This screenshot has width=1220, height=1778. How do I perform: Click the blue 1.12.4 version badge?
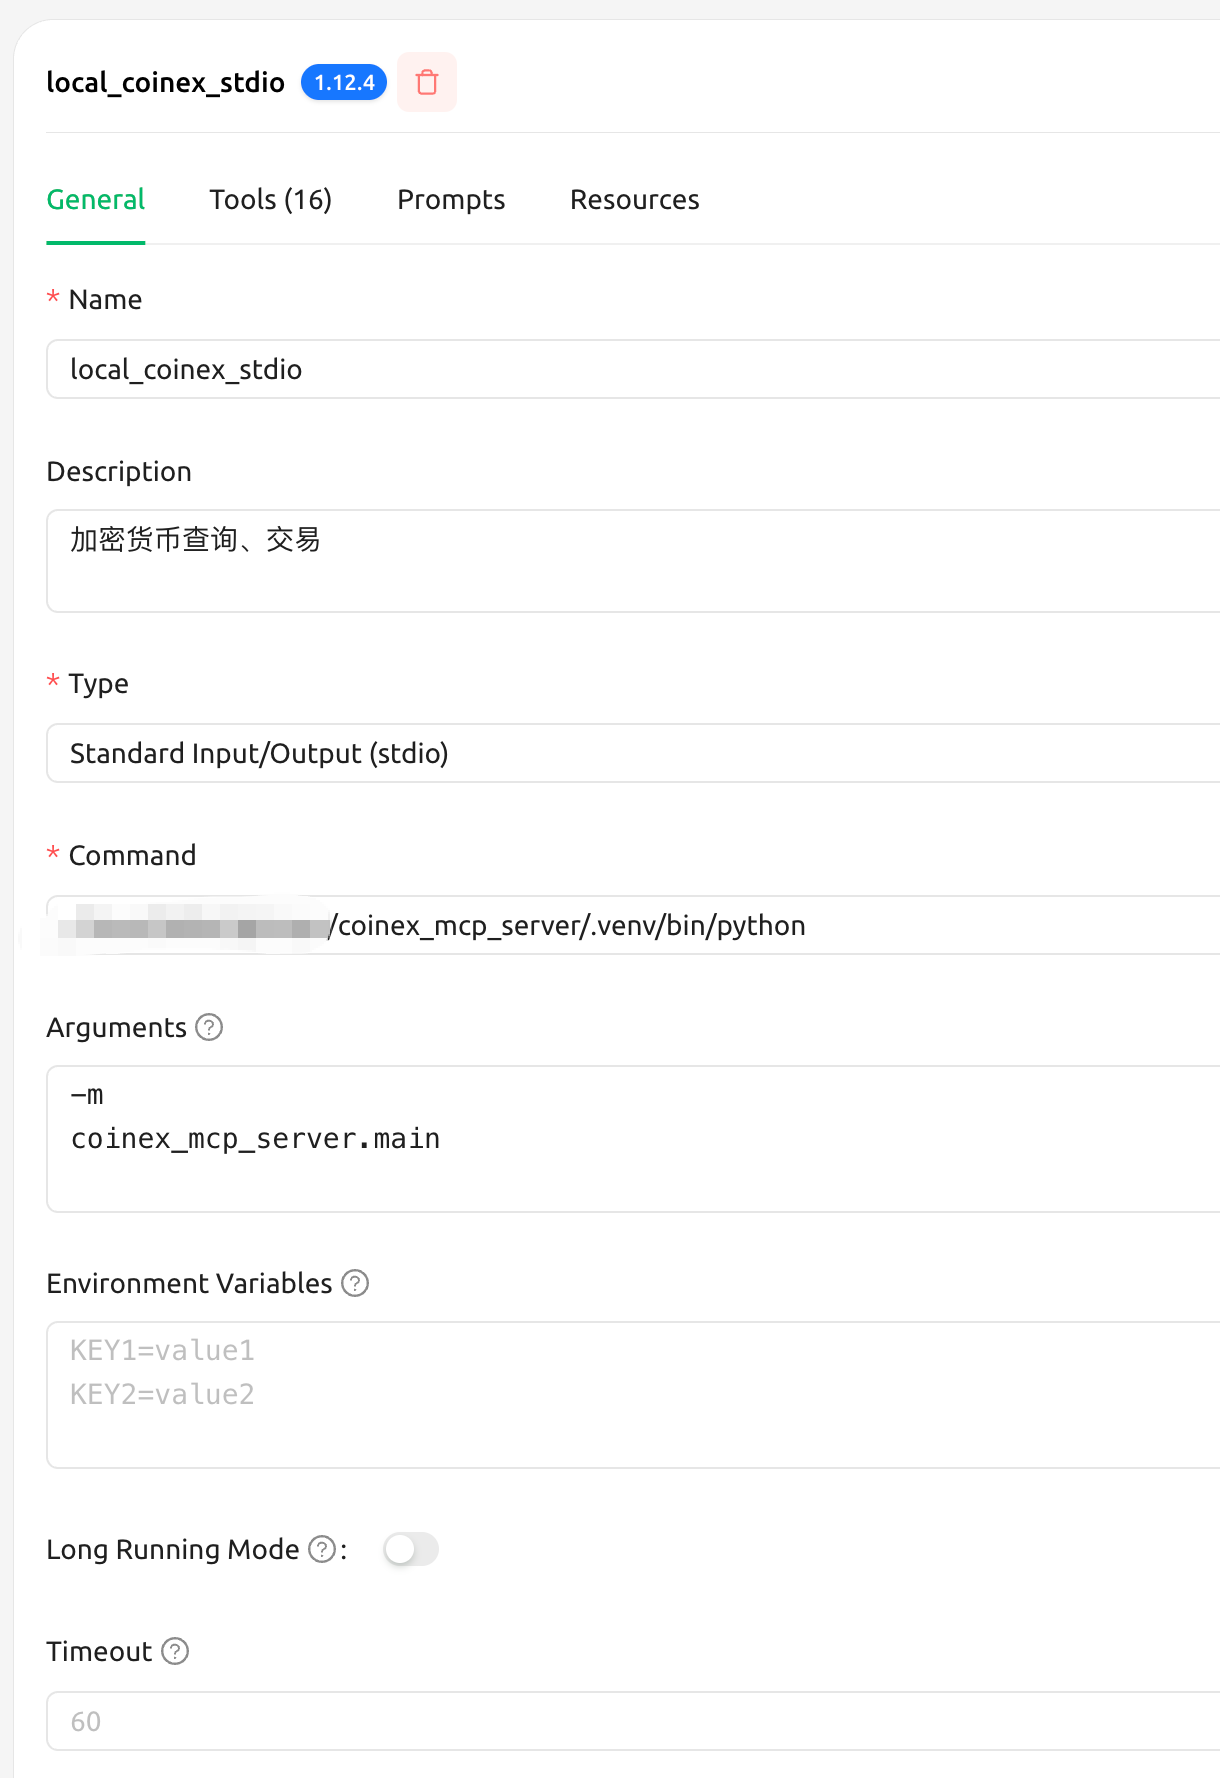coord(343,83)
